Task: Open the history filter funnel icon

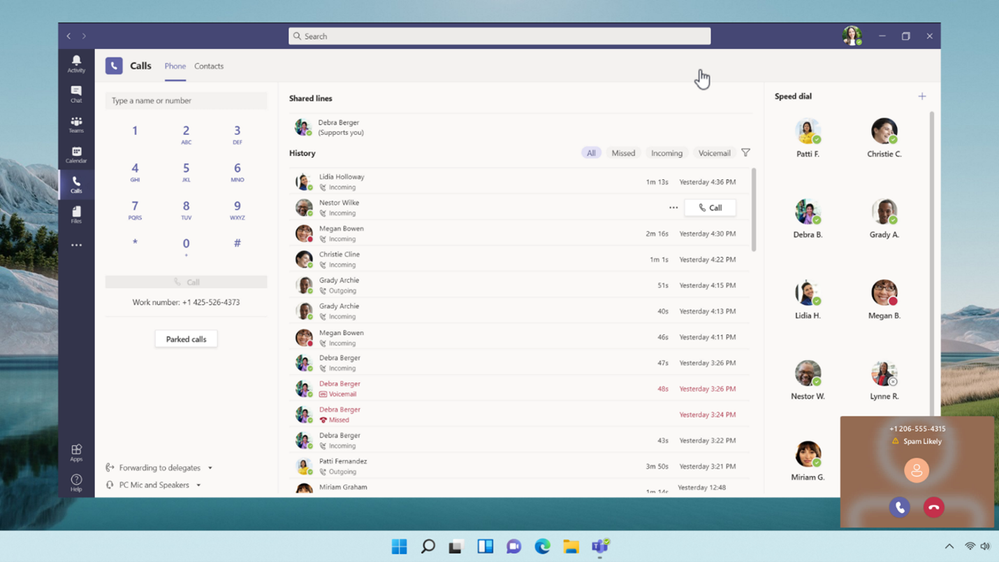Action: (x=745, y=153)
